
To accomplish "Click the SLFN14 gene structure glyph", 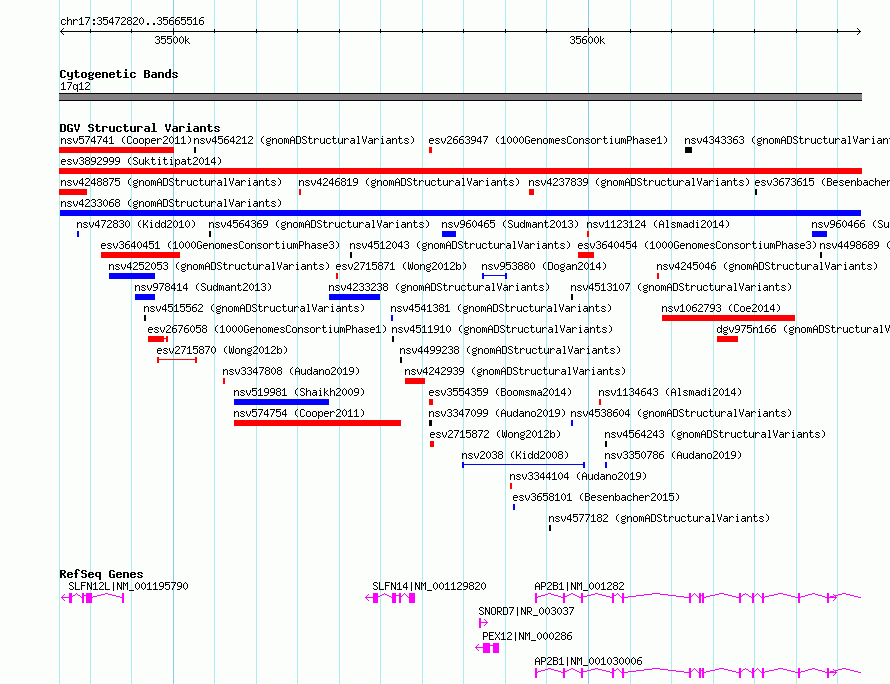I will (x=390, y=598).
